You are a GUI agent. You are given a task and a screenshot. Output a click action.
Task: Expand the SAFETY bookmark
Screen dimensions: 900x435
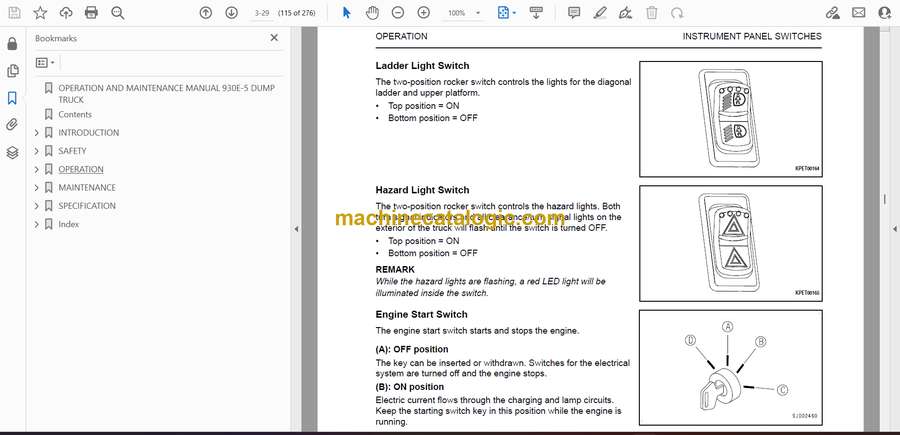click(37, 151)
